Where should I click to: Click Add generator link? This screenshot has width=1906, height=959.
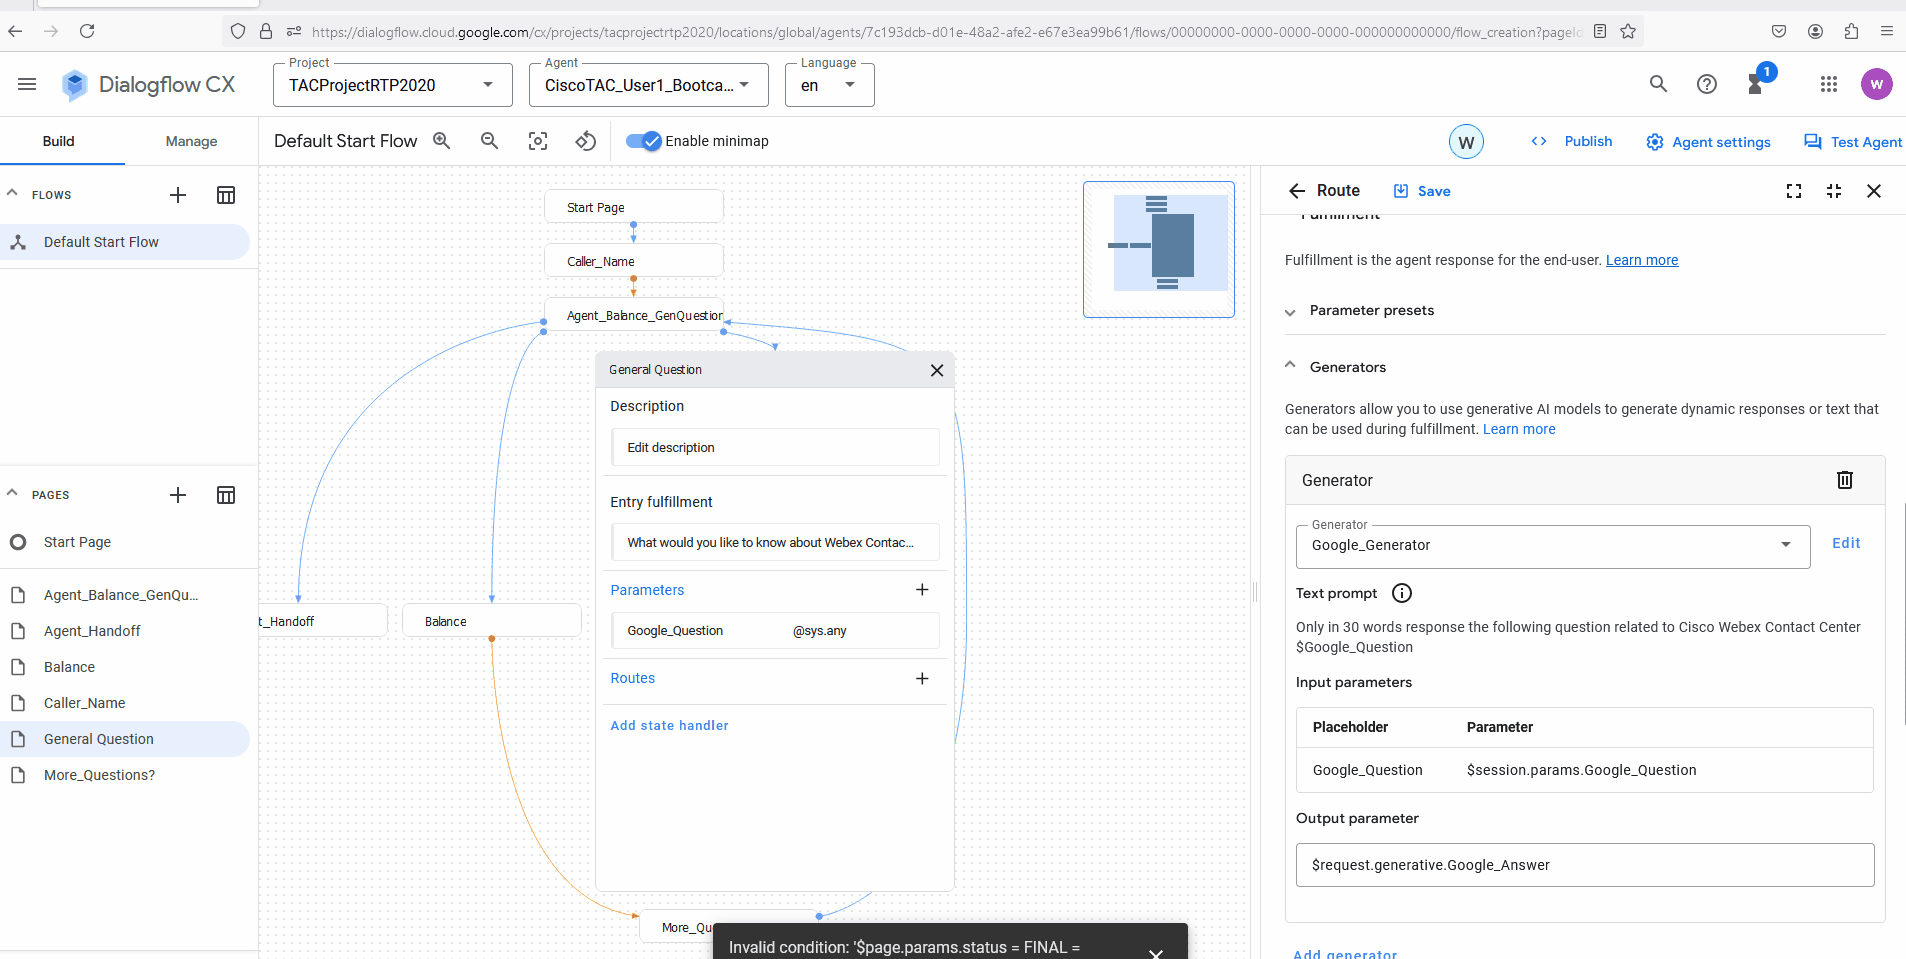pos(1345,954)
